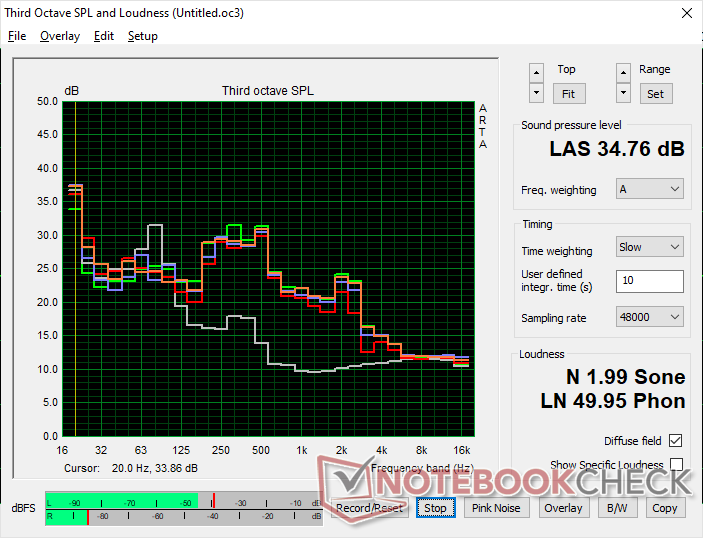Click the Top down arrow
703x538 pixels.
[x=537, y=92]
